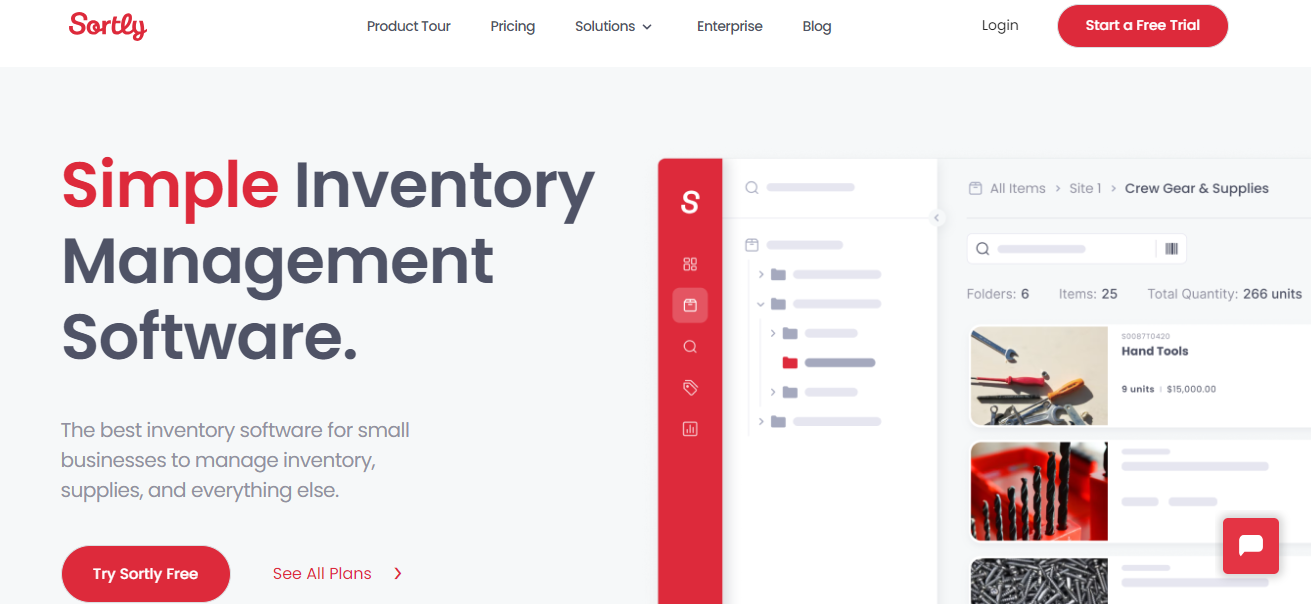Open the chat widget button
The image size is (1311, 604).
pyautogui.click(x=1251, y=546)
